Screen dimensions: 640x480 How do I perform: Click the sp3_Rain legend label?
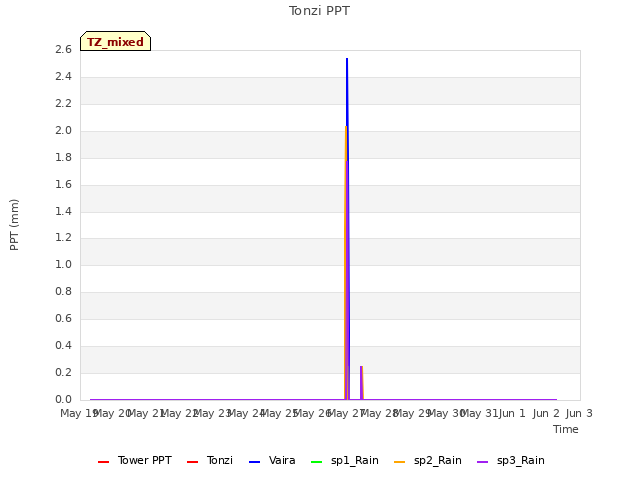point(520,460)
